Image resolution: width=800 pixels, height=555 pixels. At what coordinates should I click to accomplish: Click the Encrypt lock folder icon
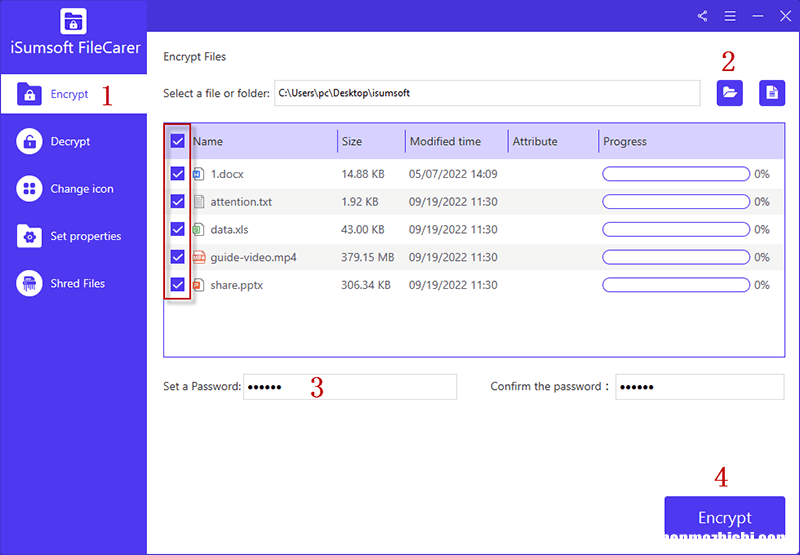[29, 94]
